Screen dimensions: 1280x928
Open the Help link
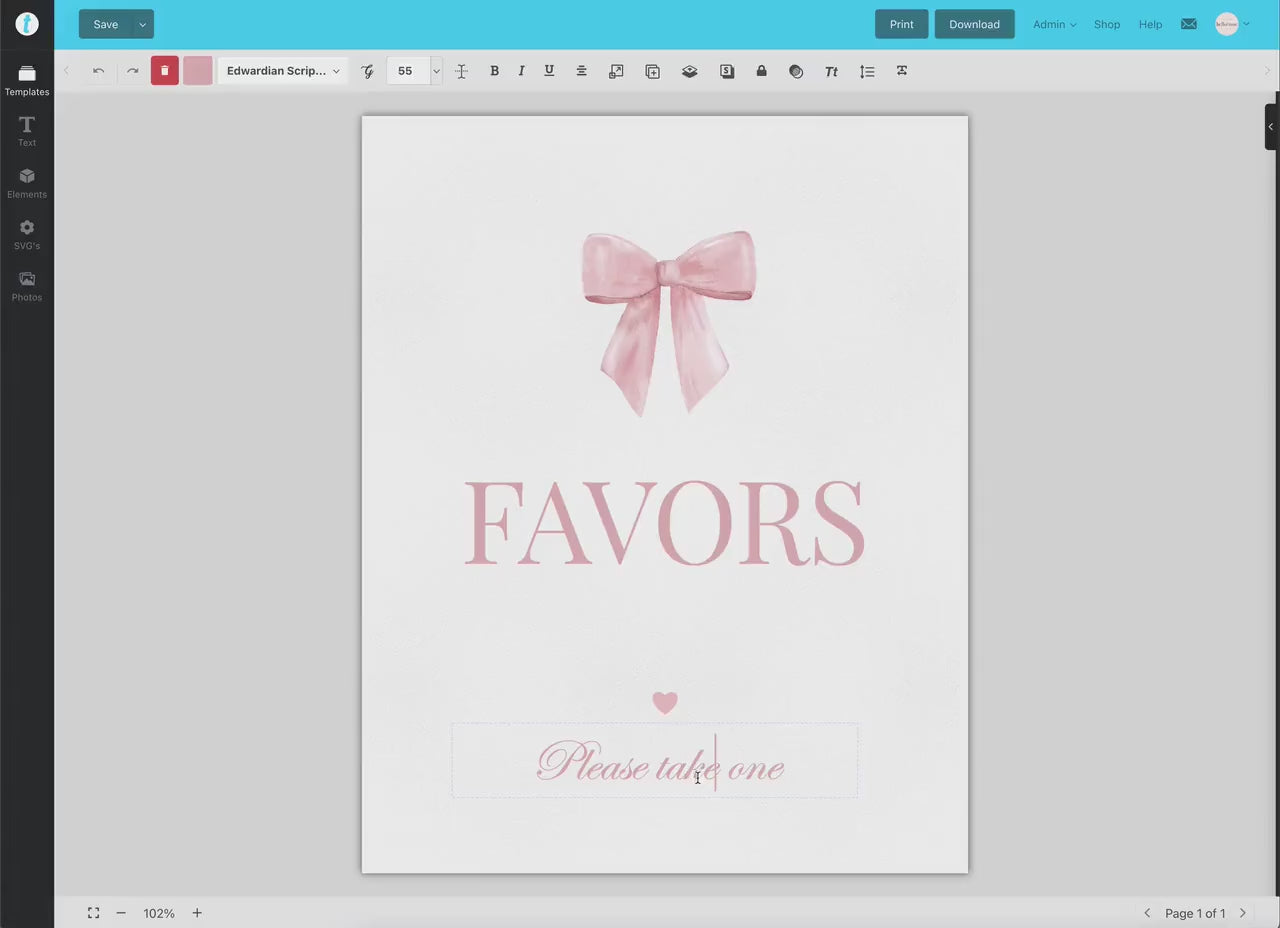pyautogui.click(x=1150, y=24)
